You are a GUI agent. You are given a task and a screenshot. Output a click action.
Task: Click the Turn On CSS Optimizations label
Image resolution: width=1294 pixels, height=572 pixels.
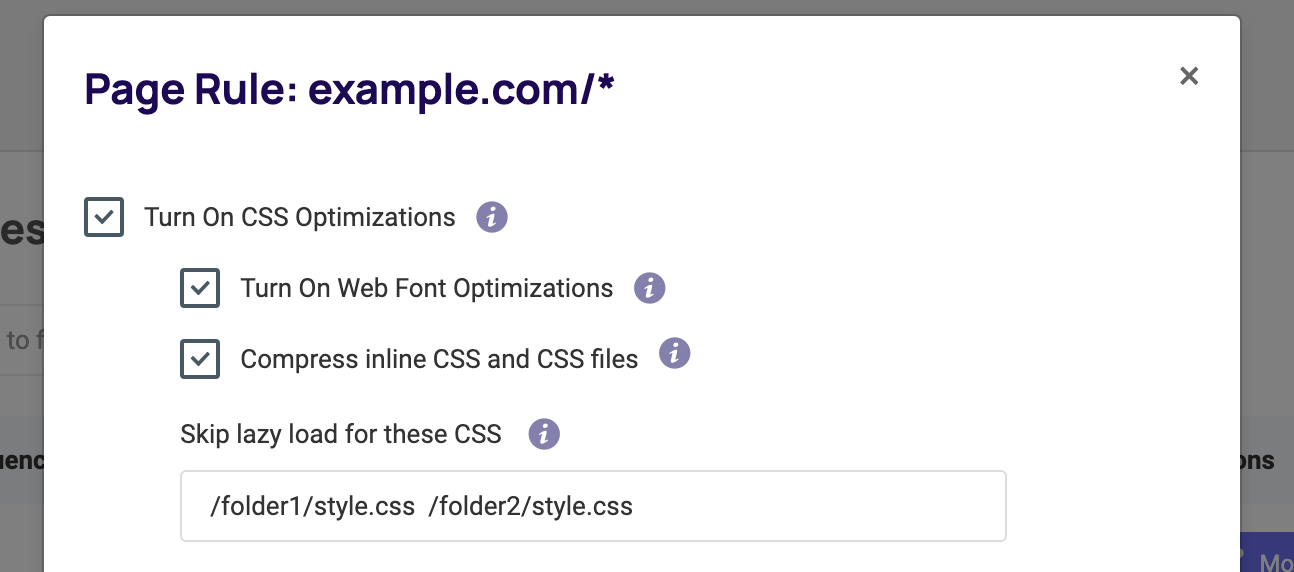pyautogui.click(x=300, y=217)
